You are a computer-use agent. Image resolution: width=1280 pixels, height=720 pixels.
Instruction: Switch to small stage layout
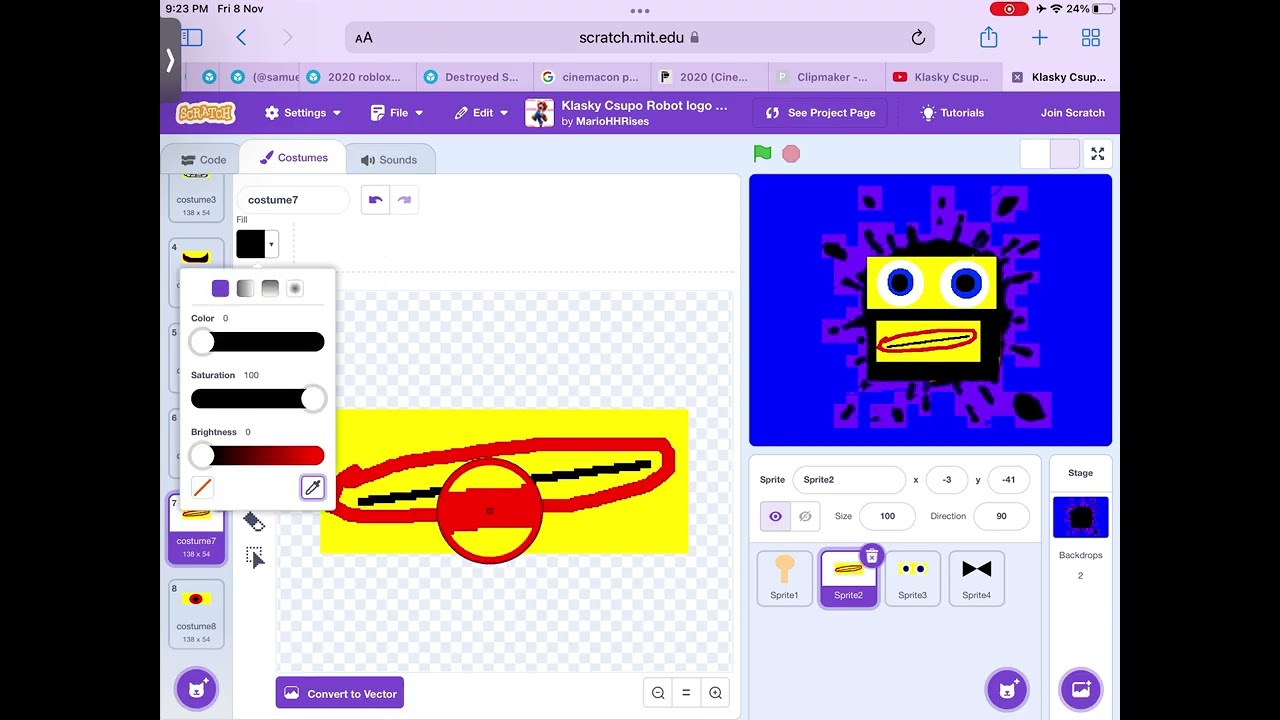1035,154
